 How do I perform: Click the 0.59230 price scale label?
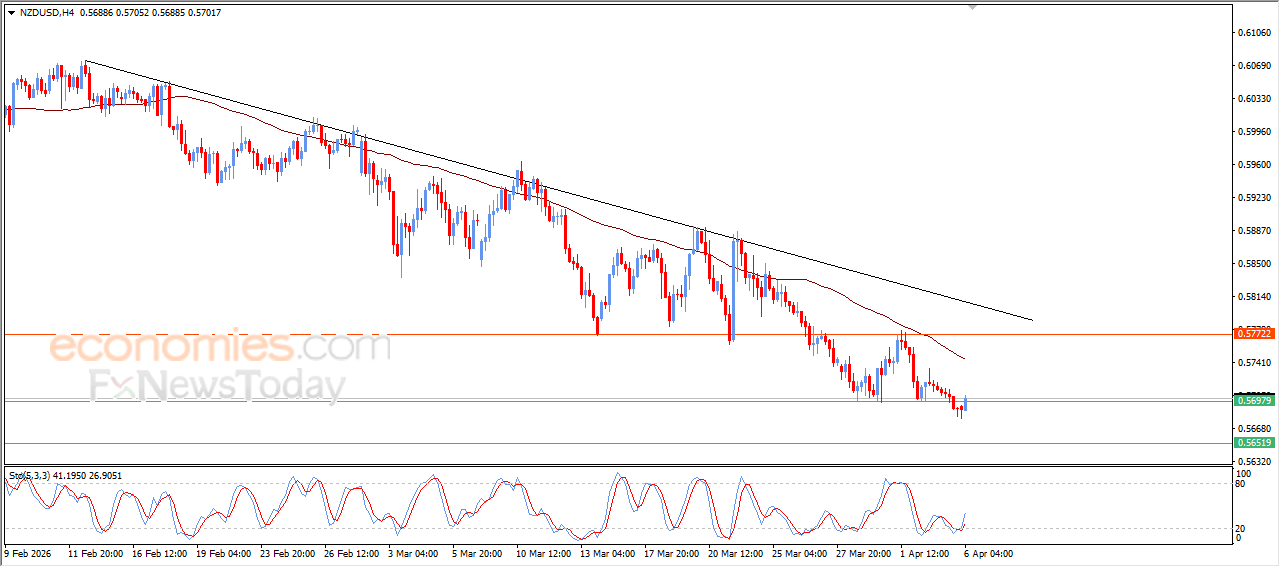[x=1253, y=198]
